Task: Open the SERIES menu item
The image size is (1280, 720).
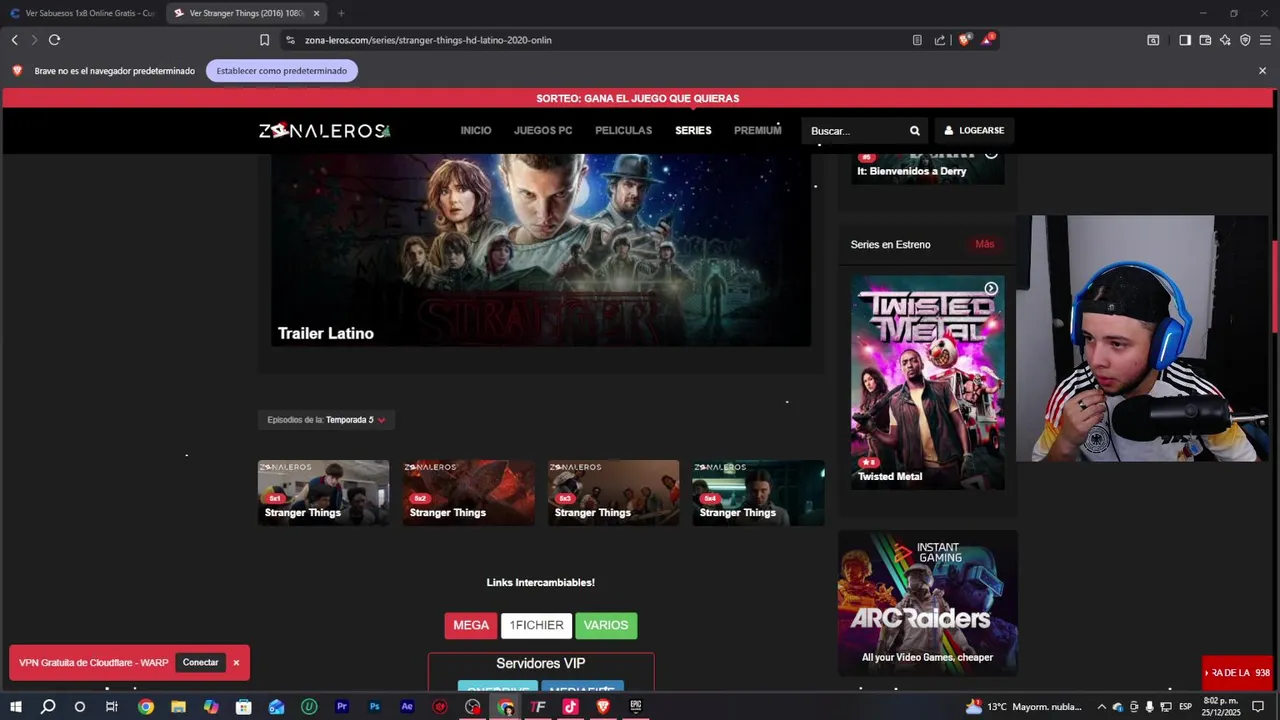Action: 693,131
